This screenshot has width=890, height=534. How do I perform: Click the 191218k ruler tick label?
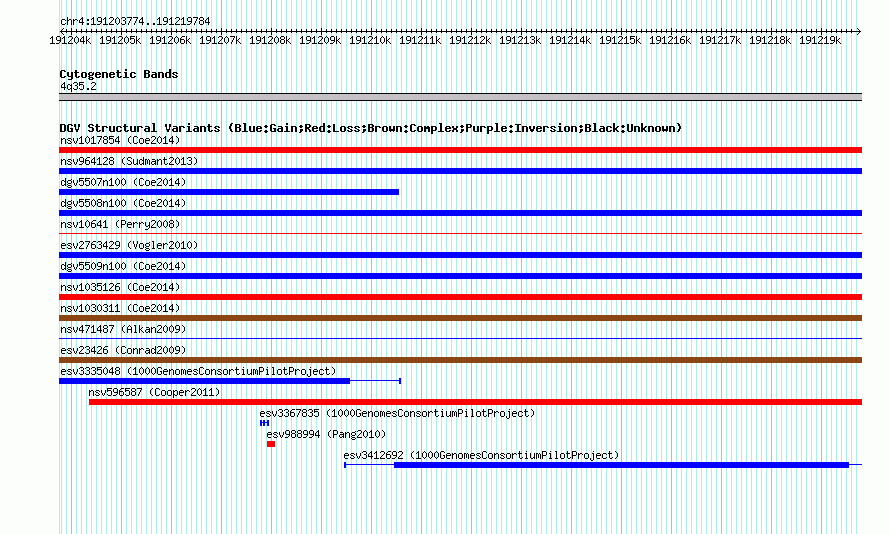point(770,40)
